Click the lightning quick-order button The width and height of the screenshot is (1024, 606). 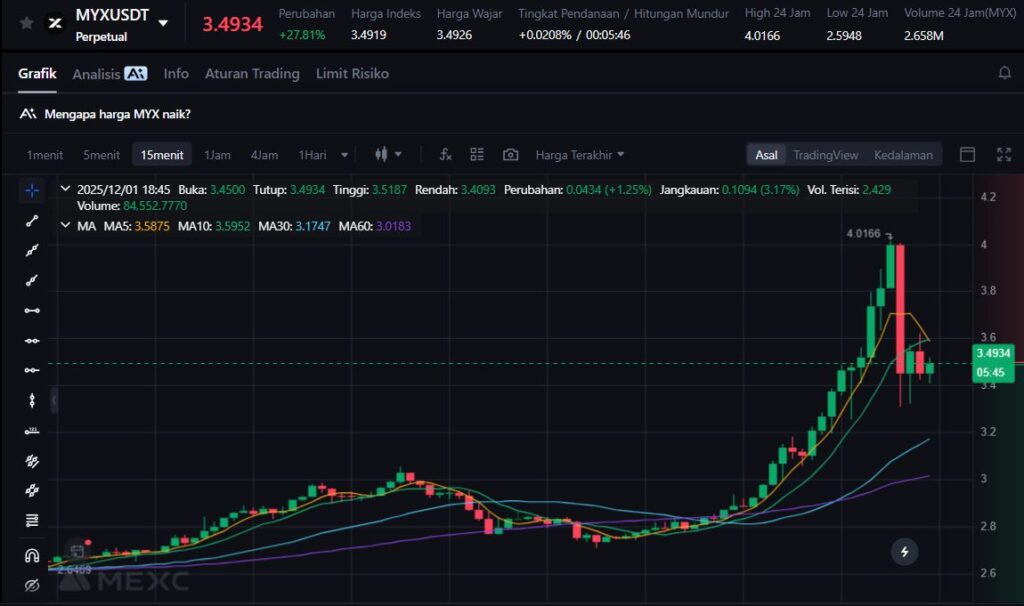pyautogui.click(x=904, y=551)
